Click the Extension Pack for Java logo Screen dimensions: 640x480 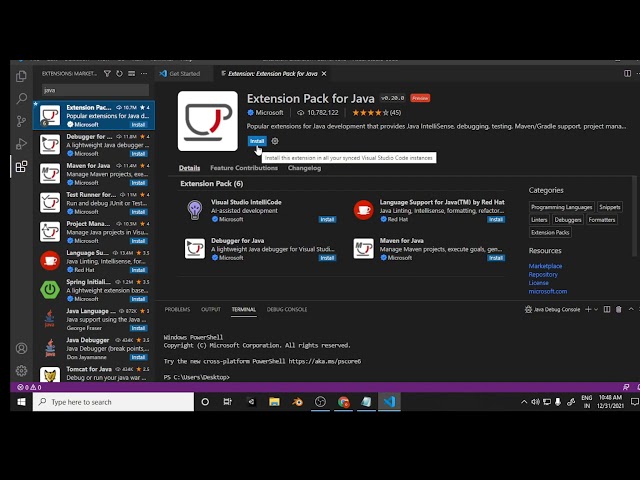click(x=208, y=121)
